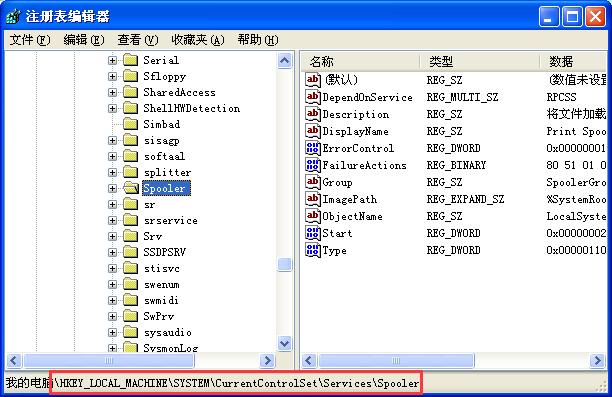Open the 编辑(E) menu

84,40
